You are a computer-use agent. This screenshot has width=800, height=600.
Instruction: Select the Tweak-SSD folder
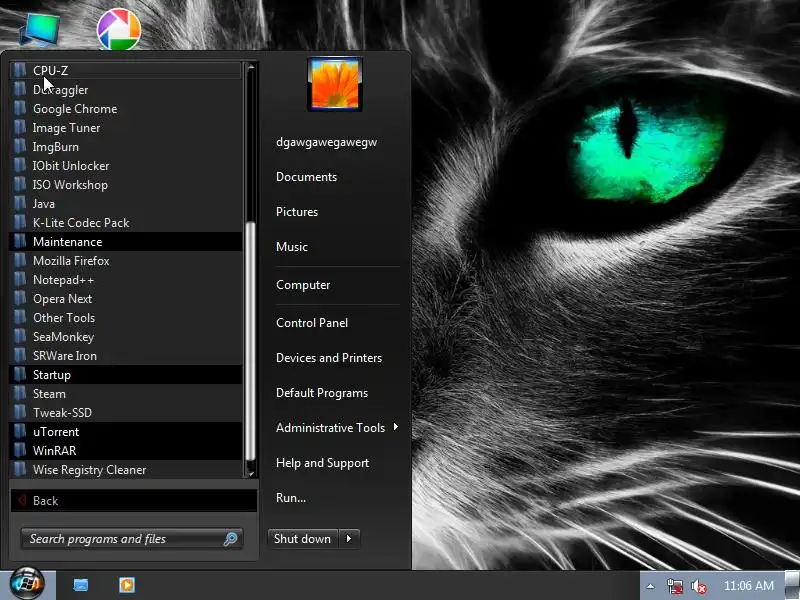point(126,412)
